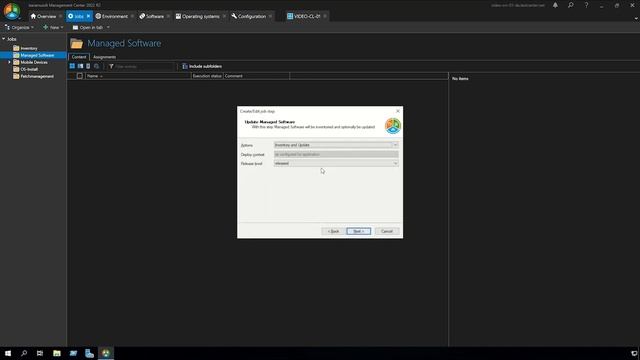Open the baramundi logo application menu
The height and width of the screenshot is (360, 640).
12,11
